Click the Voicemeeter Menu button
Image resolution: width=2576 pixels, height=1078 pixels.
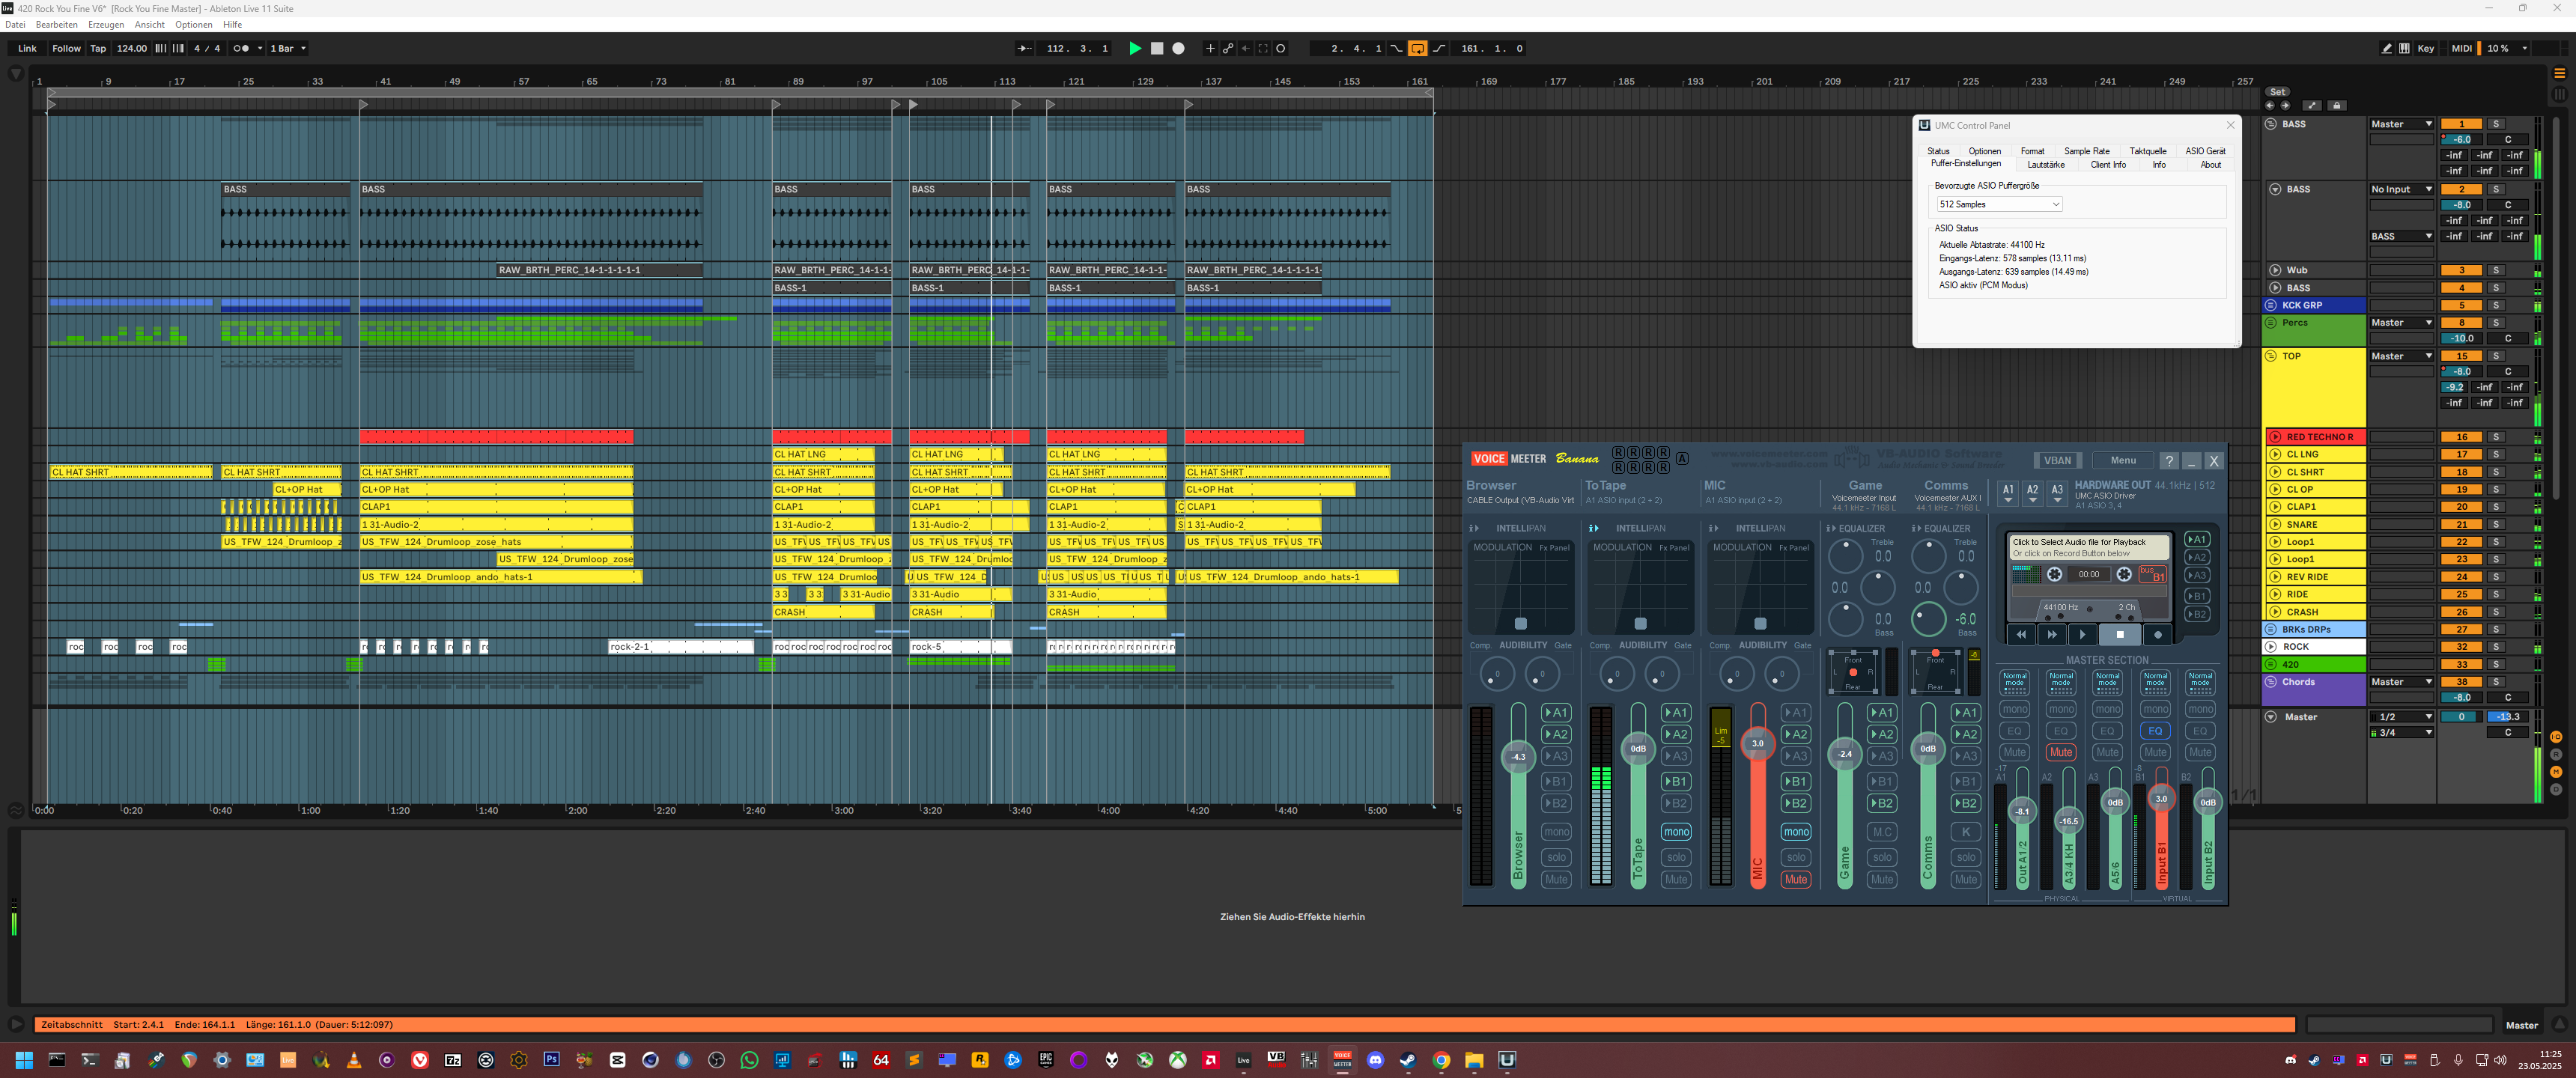pyautogui.click(x=2122, y=460)
